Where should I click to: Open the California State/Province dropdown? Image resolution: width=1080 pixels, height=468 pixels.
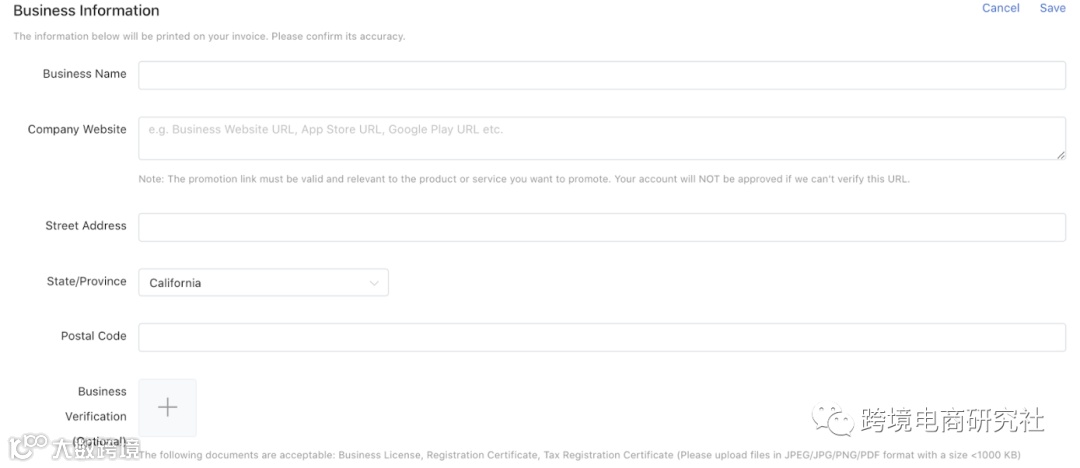[x=262, y=283]
